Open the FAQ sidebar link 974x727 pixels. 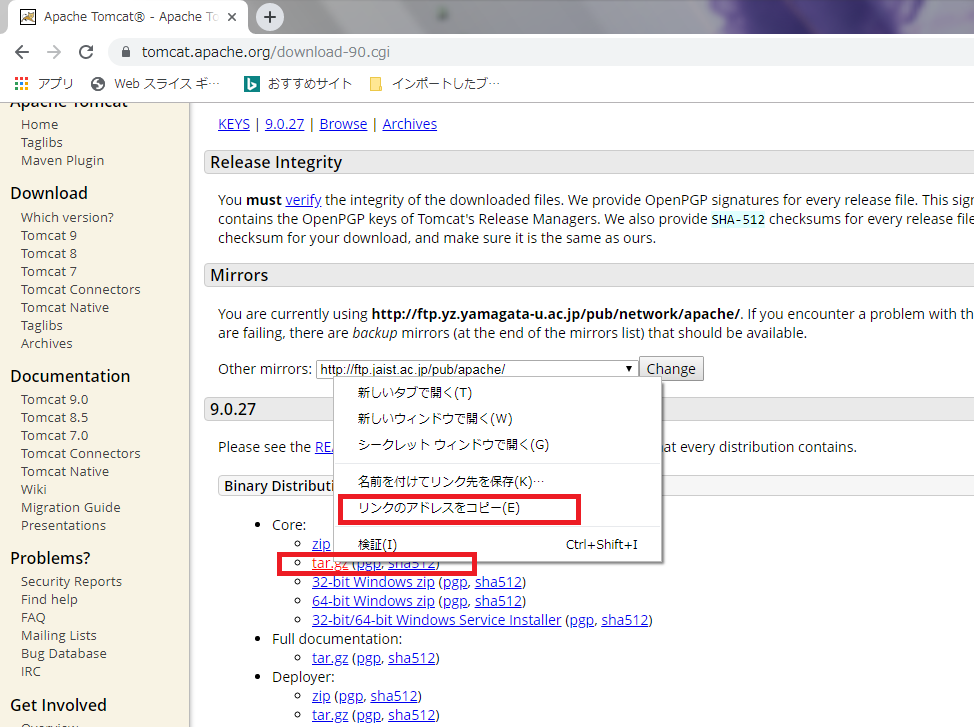(x=33, y=618)
